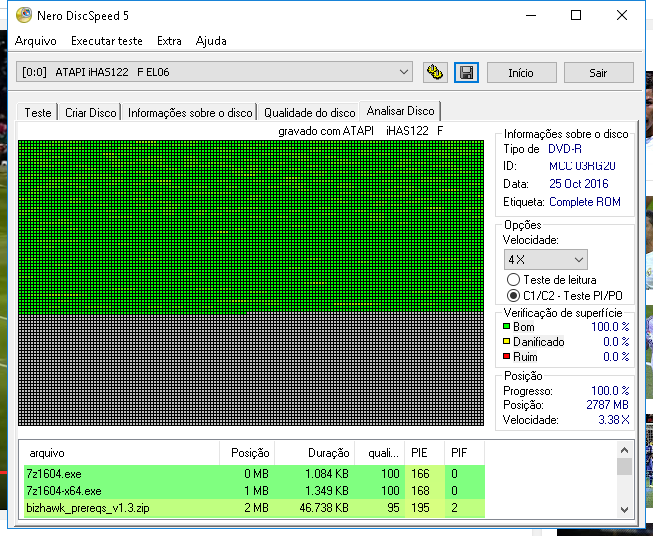653x536 pixels.
Task: Switch to the Criar Disco tab
Action: point(90,112)
